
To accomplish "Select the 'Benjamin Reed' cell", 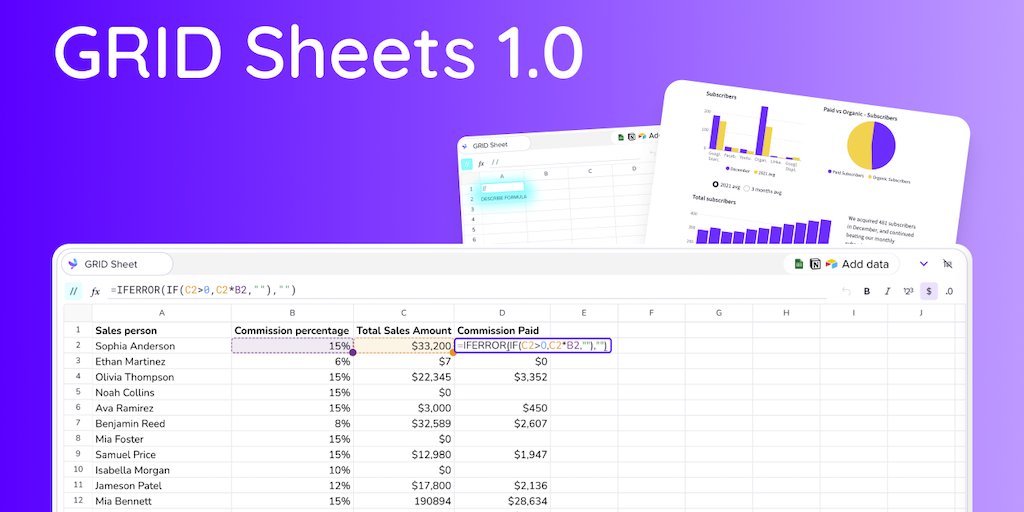I will coord(162,423).
